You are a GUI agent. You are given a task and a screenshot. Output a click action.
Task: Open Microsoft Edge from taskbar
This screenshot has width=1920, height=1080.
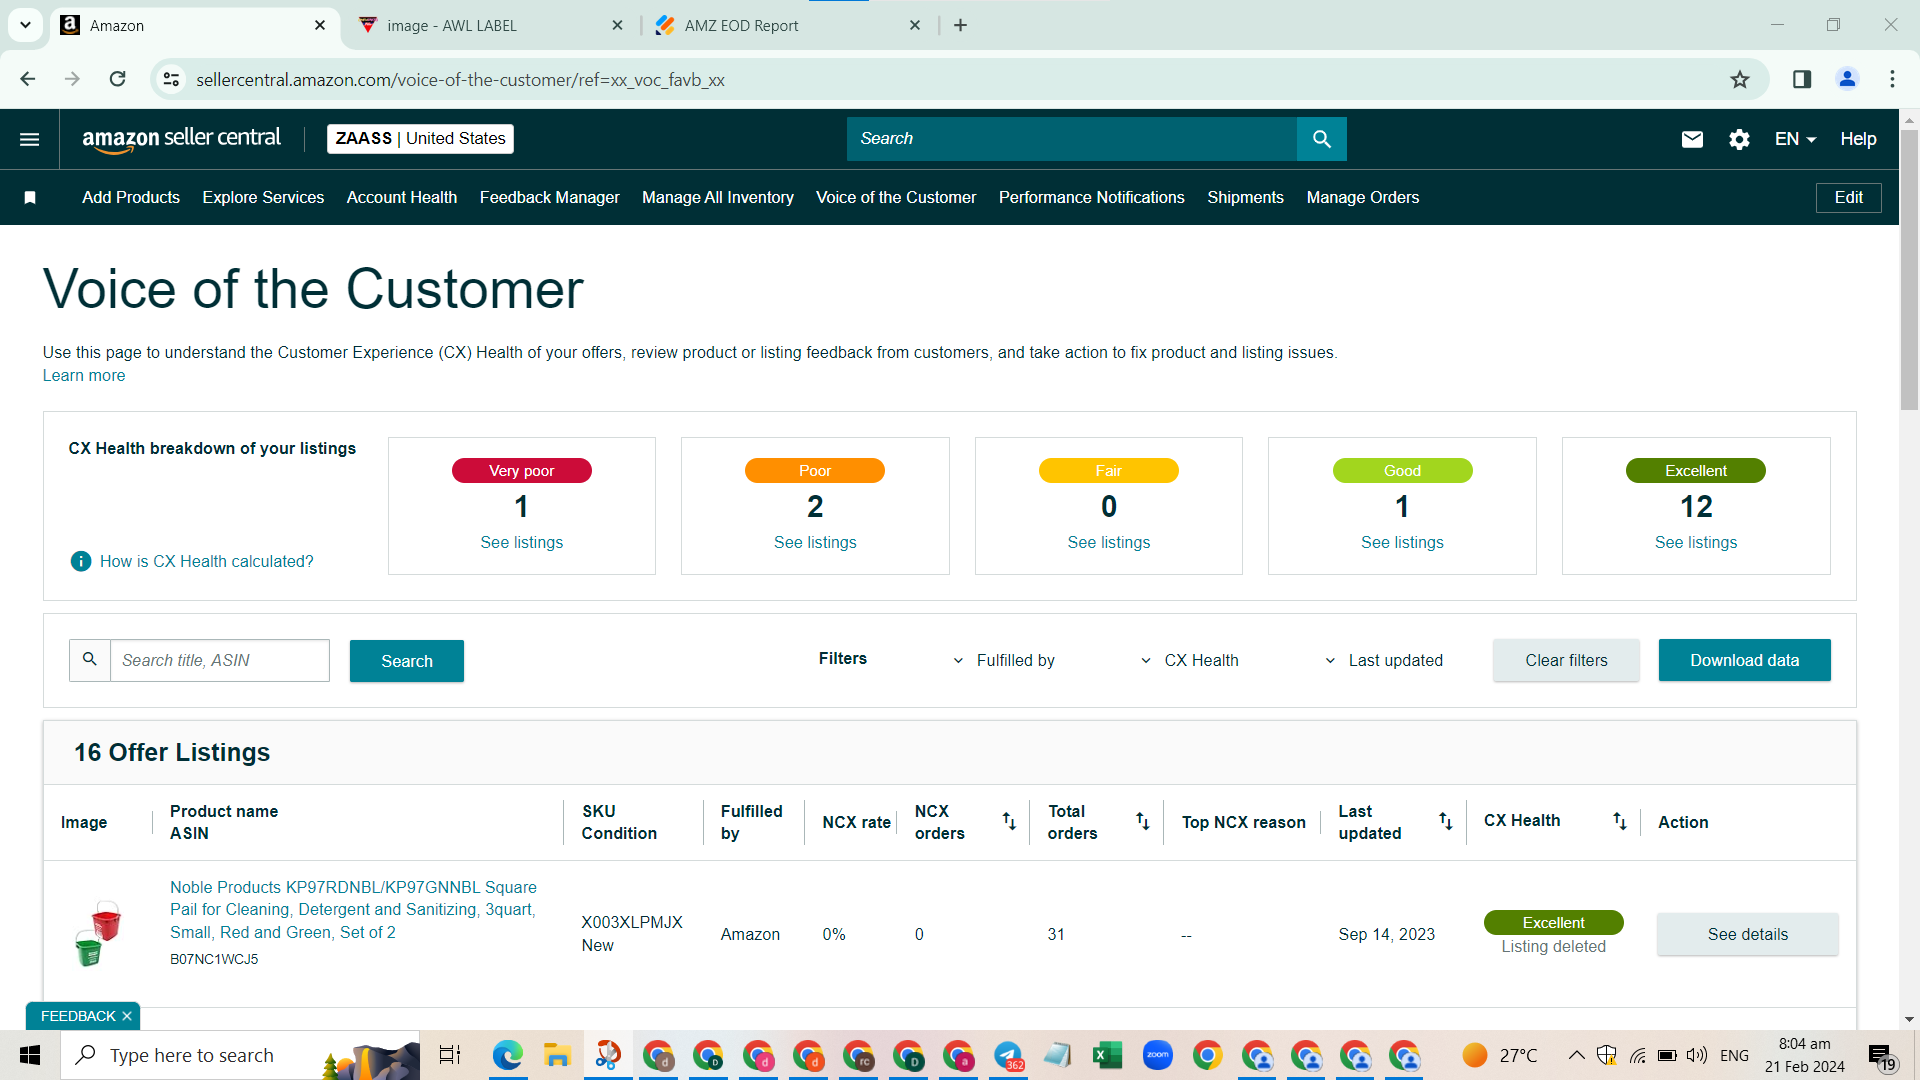click(x=508, y=1055)
